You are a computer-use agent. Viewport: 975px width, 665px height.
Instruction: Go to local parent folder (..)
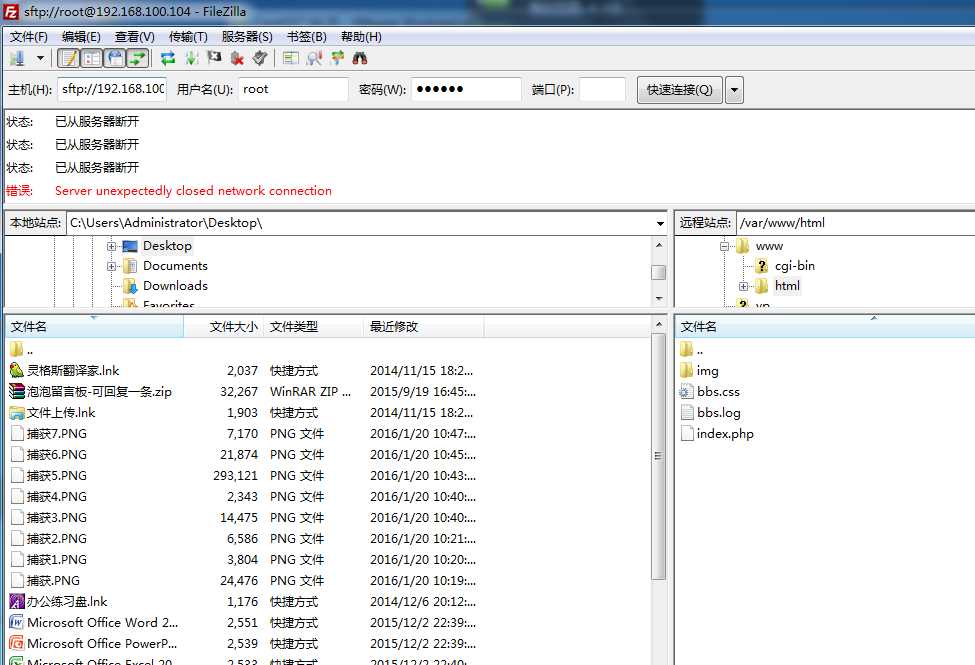[21, 350]
